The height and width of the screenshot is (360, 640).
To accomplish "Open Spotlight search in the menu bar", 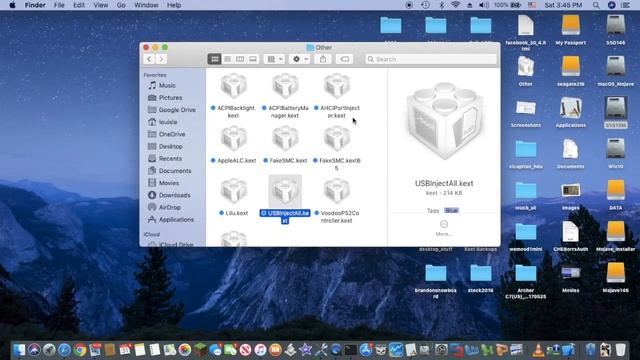I will coord(596,5).
